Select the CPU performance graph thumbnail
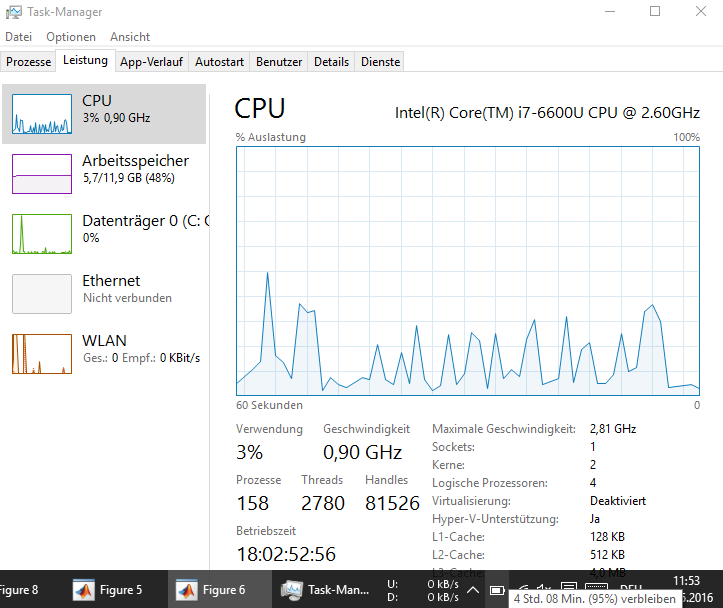 (x=42, y=115)
